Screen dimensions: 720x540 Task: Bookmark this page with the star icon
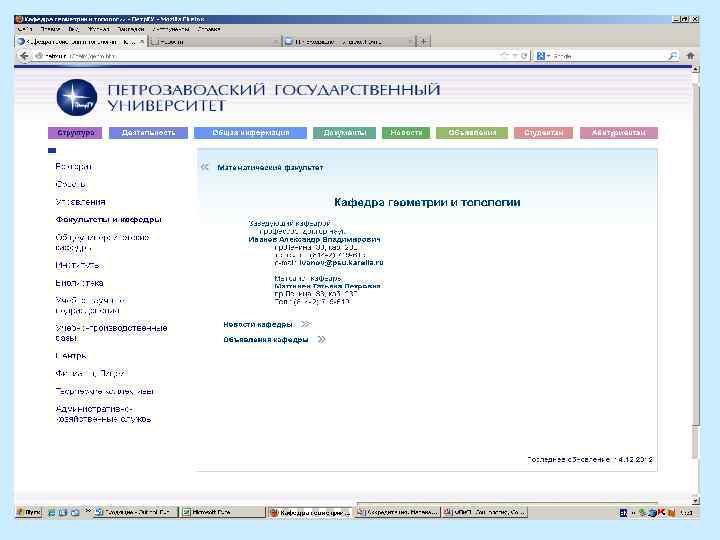[505, 56]
